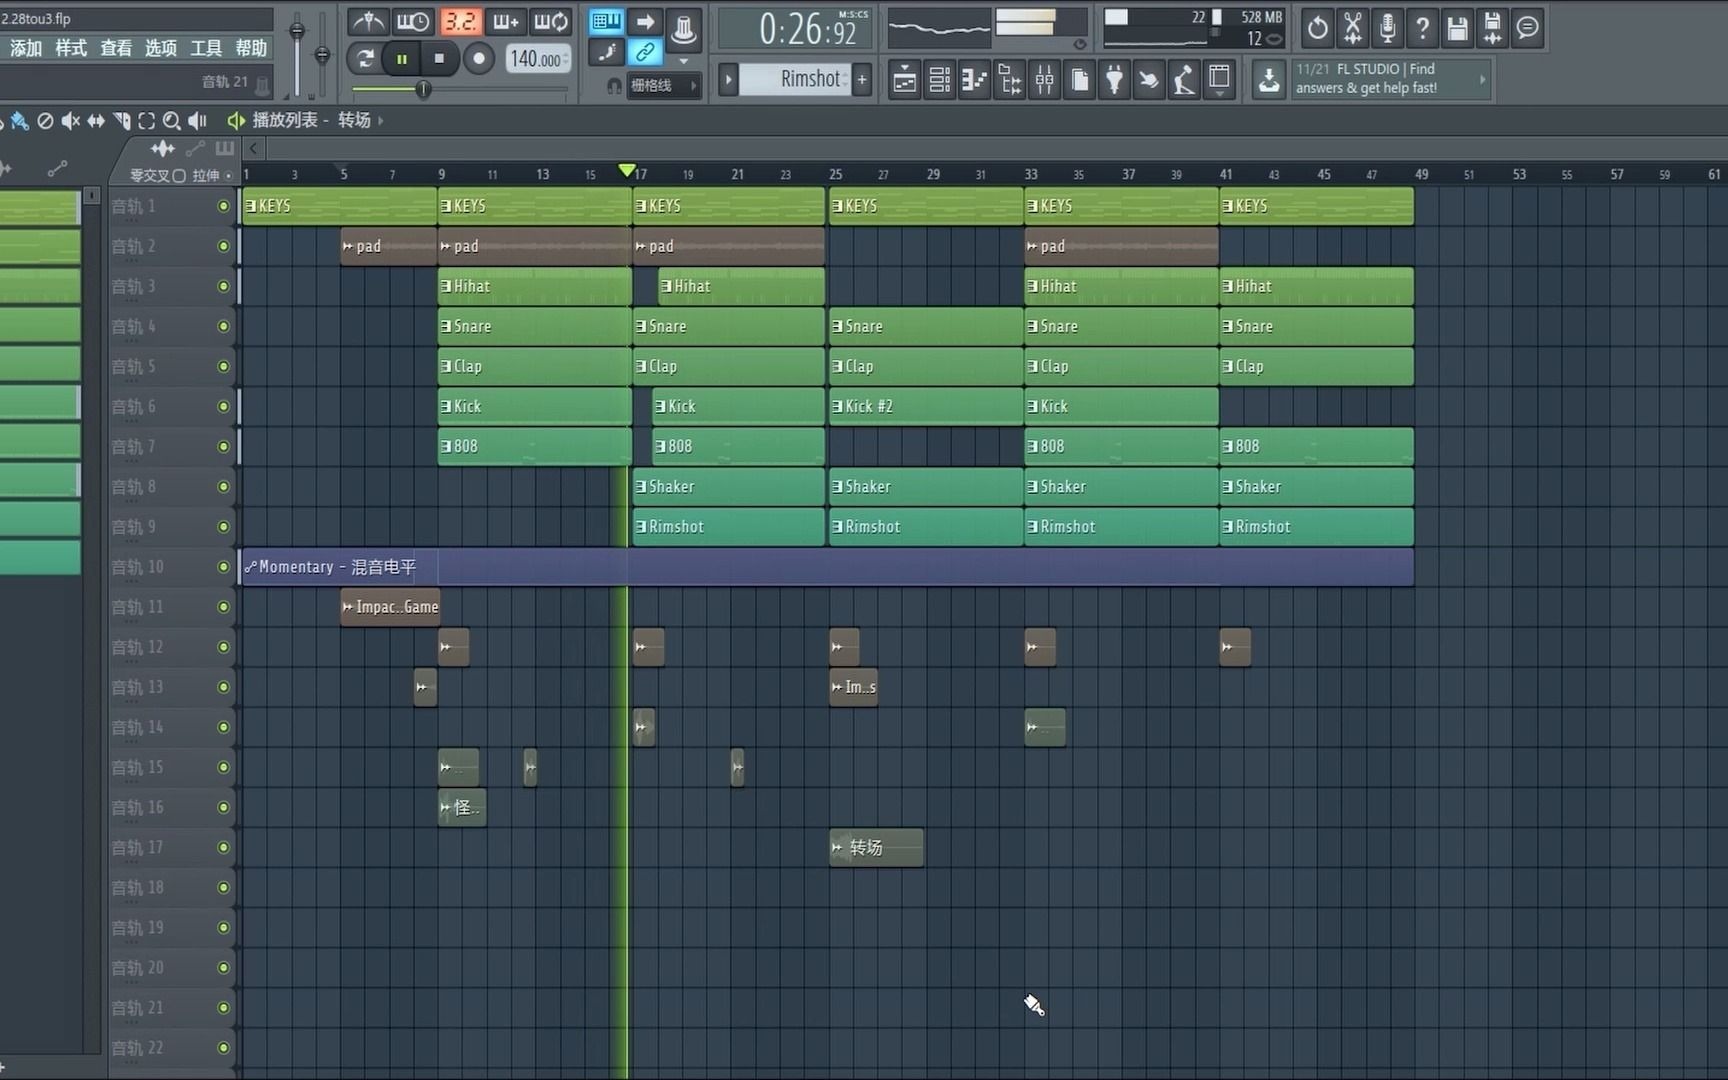
Task: Open the 栅格线 snap dropdown
Action: (x=663, y=86)
